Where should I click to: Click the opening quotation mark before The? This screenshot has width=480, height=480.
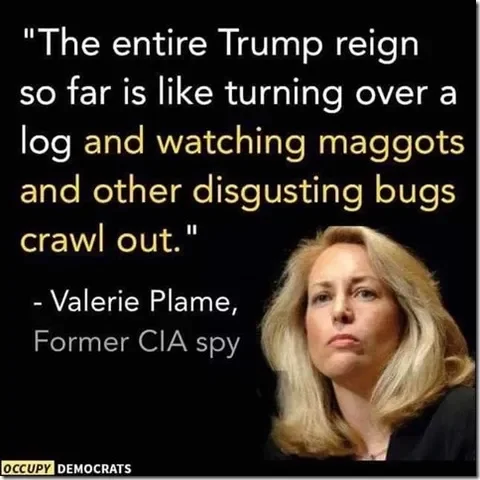coord(30,33)
